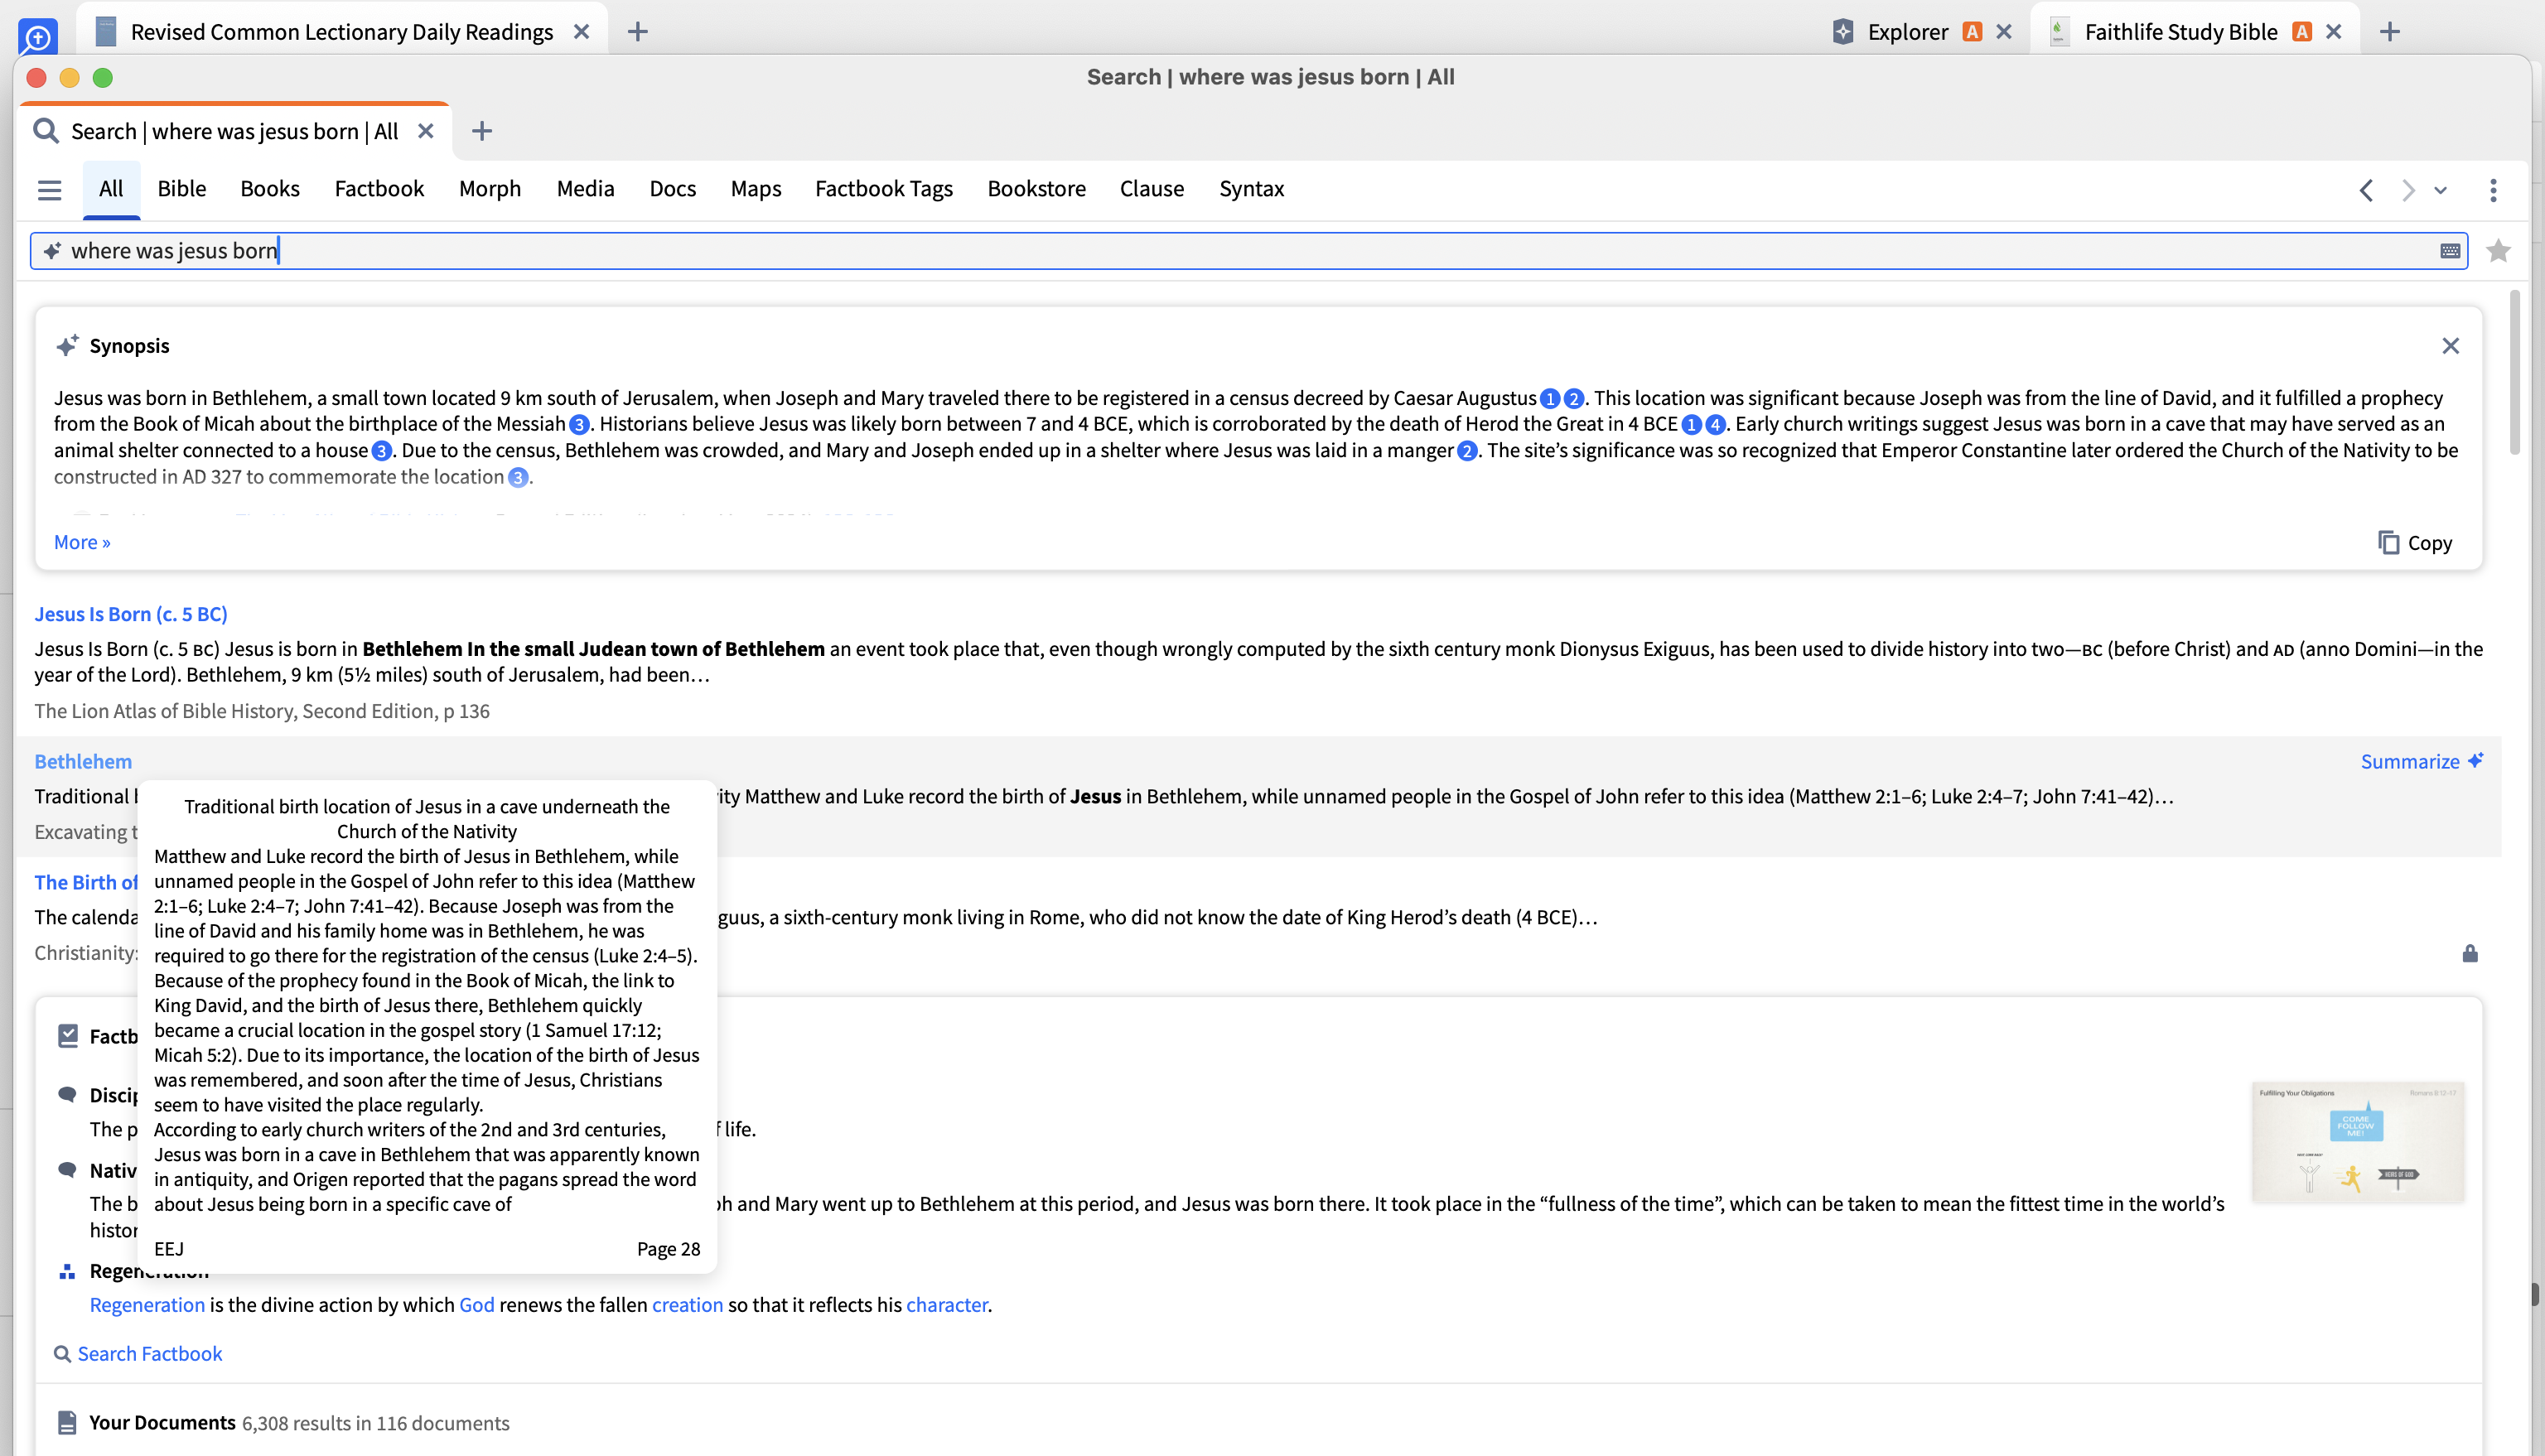Click the favorite star icon
Viewport: 2545px width, 1456px height.
coord(2498,251)
